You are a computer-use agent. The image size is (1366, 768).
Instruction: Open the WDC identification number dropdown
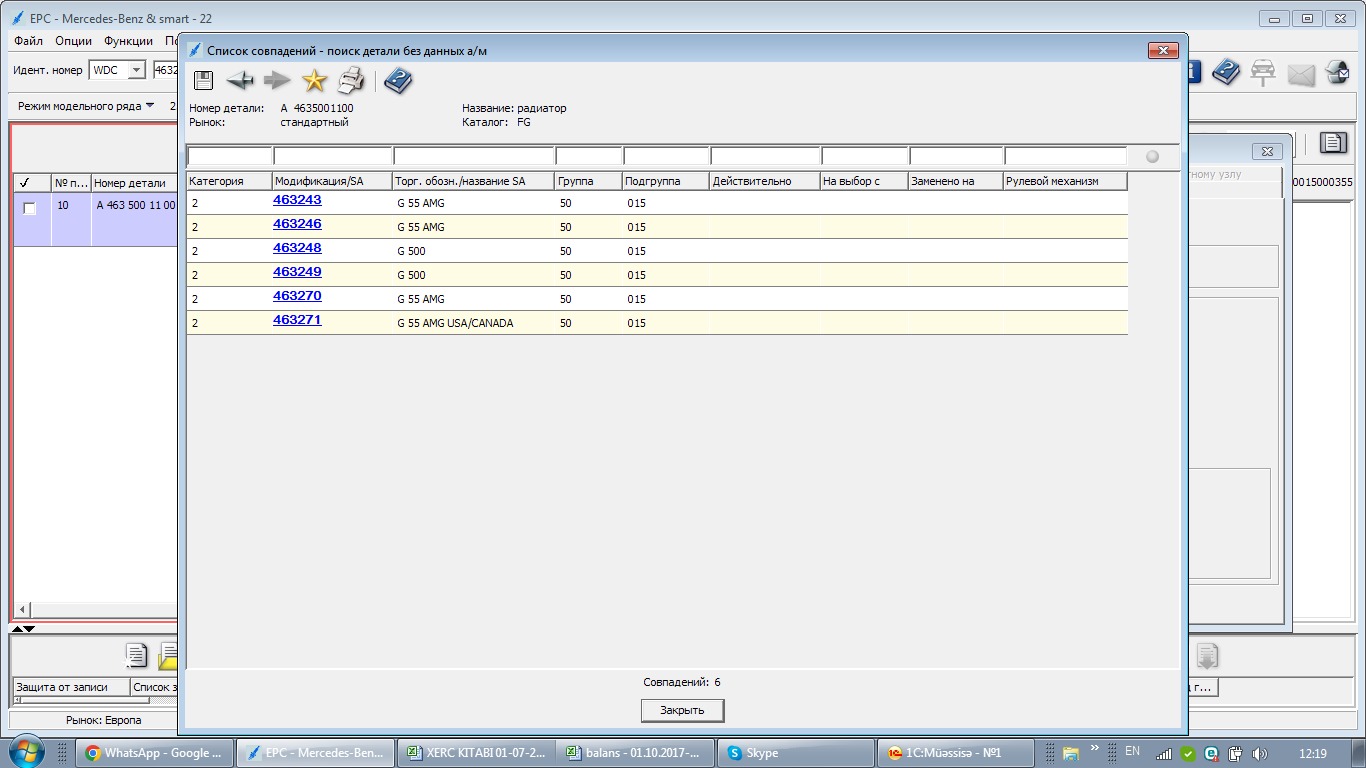coord(136,70)
